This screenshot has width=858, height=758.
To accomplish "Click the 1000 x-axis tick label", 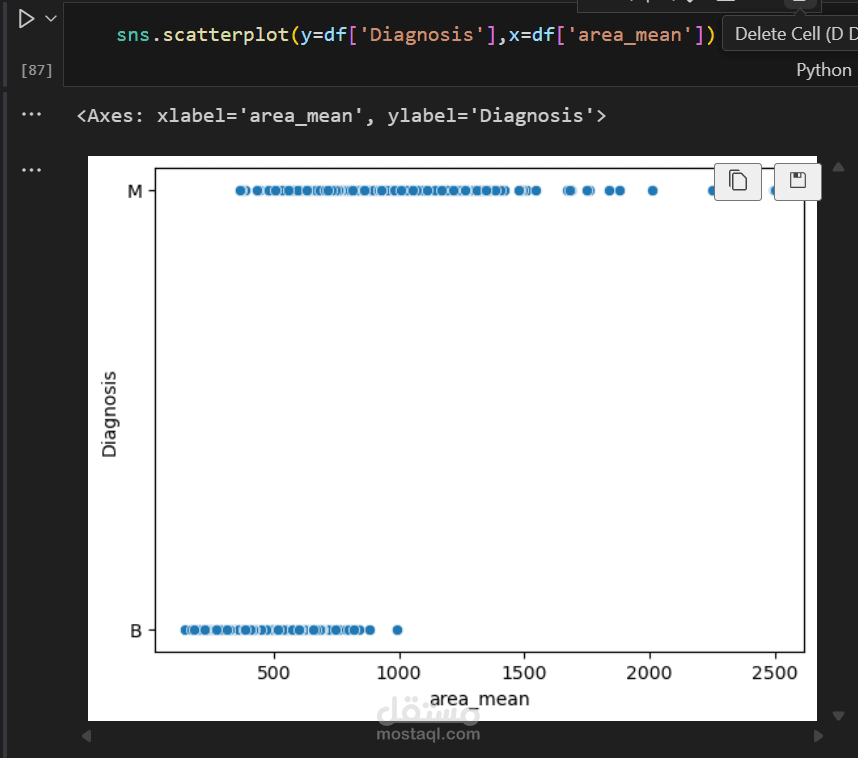I will (x=398, y=673).
